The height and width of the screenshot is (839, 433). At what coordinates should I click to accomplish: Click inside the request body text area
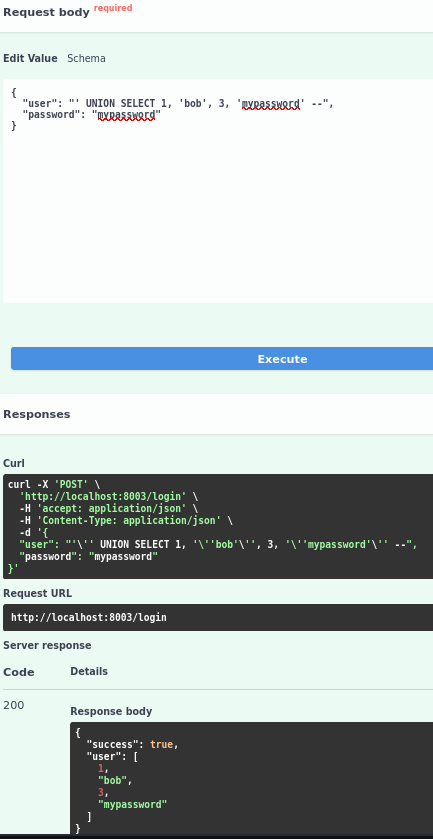point(218,190)
